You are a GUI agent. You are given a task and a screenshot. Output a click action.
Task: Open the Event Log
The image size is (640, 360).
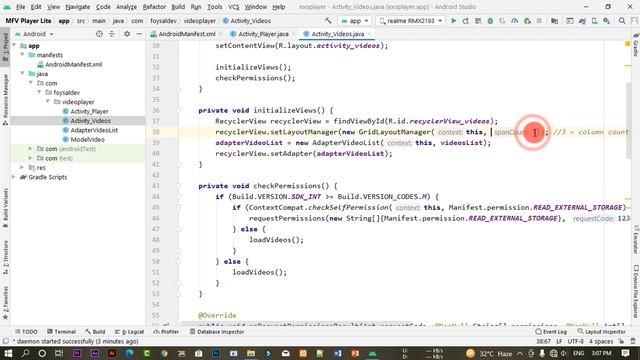click(551, 332)
